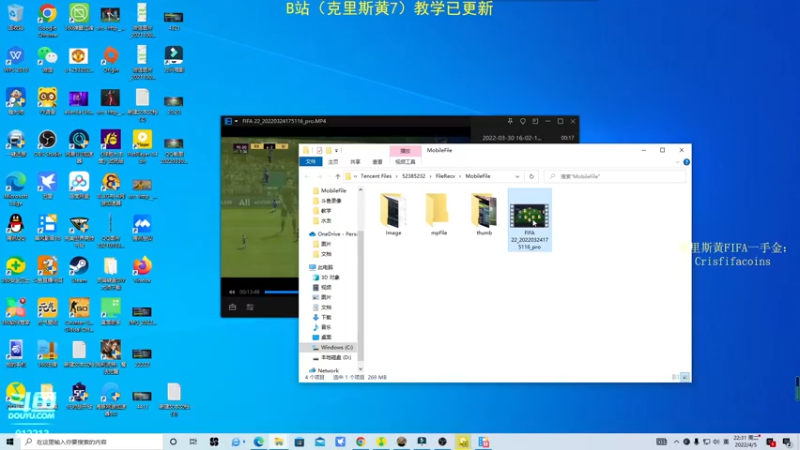Open the Recycle Bin desktop icon
Viewport: 800px width, 450px height.
(16, 17)
